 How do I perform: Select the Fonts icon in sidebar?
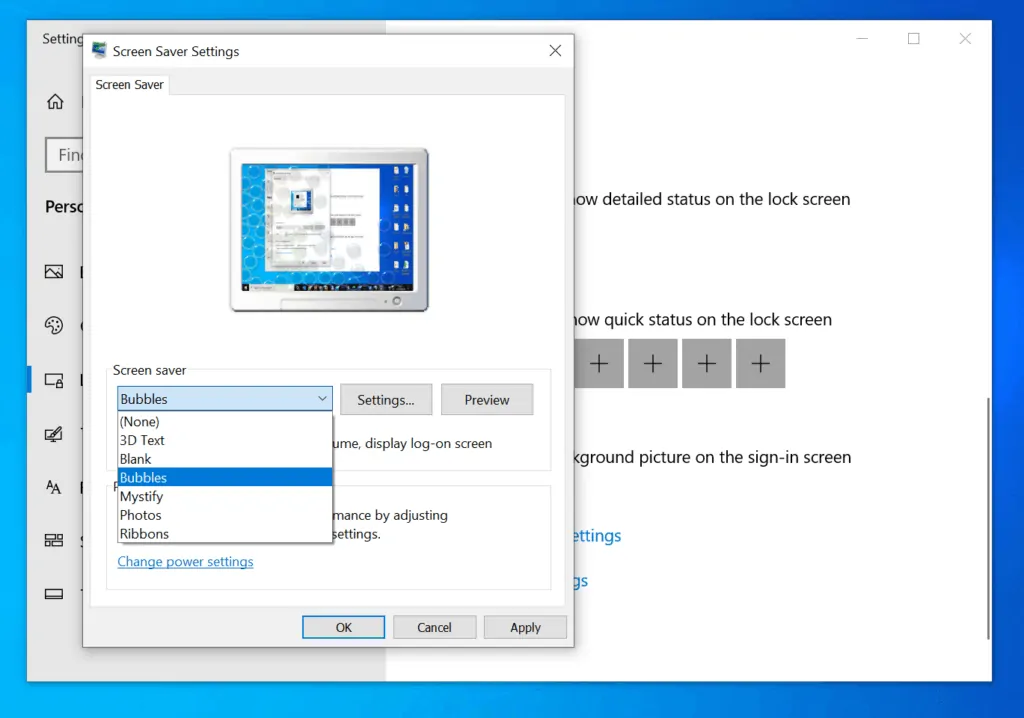tap(54, 487)
